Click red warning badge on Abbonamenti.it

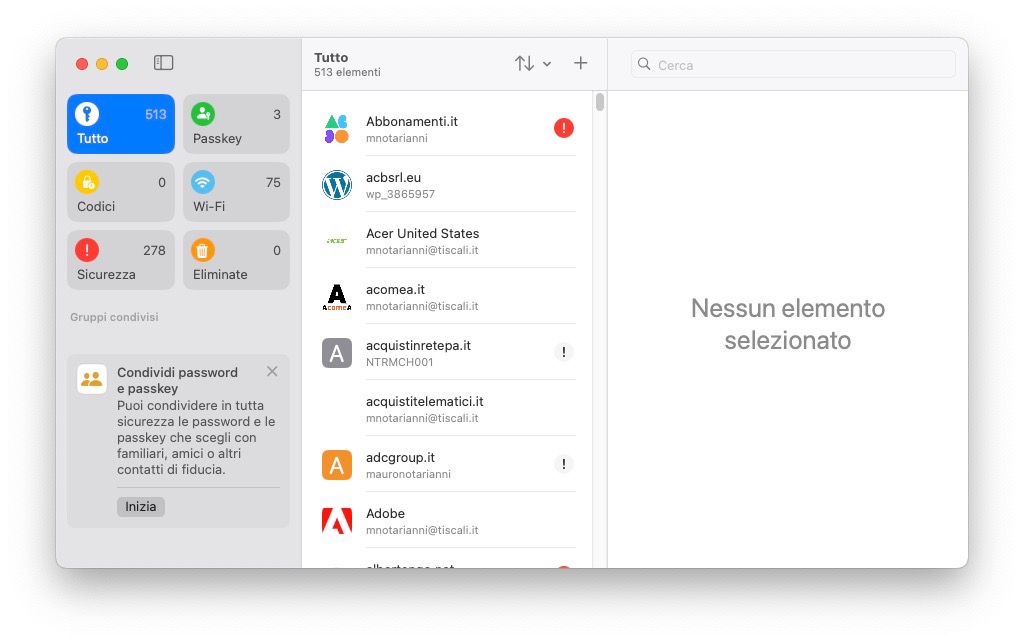pos(564,128)
